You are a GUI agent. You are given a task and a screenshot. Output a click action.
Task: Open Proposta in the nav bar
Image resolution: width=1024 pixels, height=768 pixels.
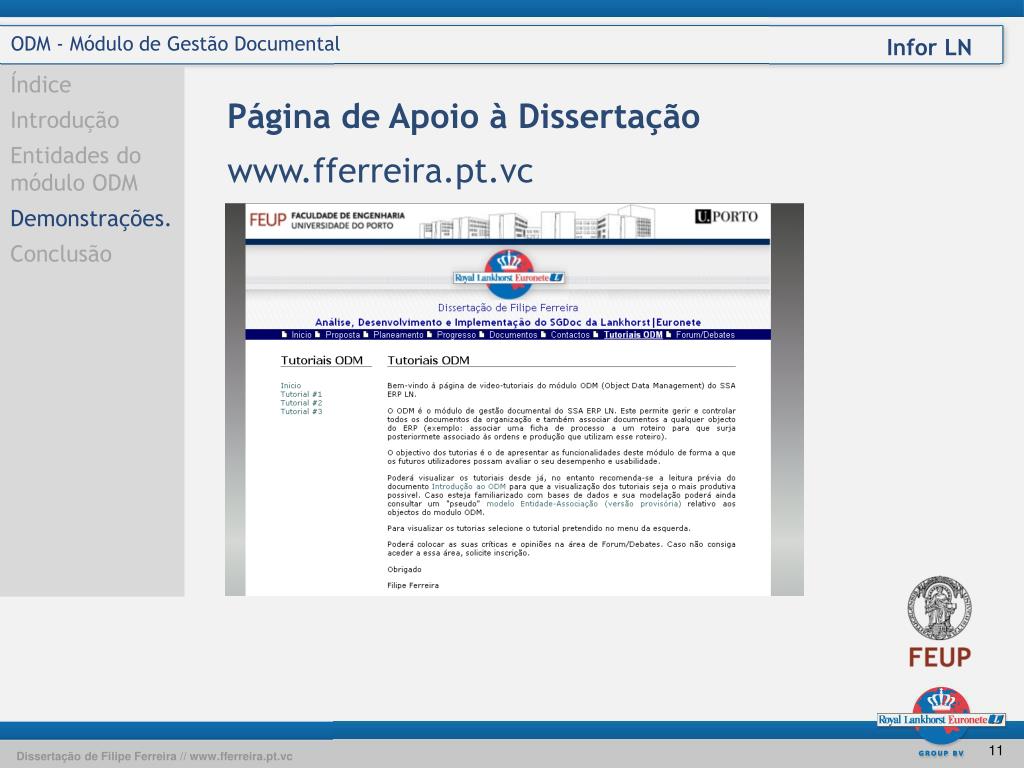pos(342,335)
